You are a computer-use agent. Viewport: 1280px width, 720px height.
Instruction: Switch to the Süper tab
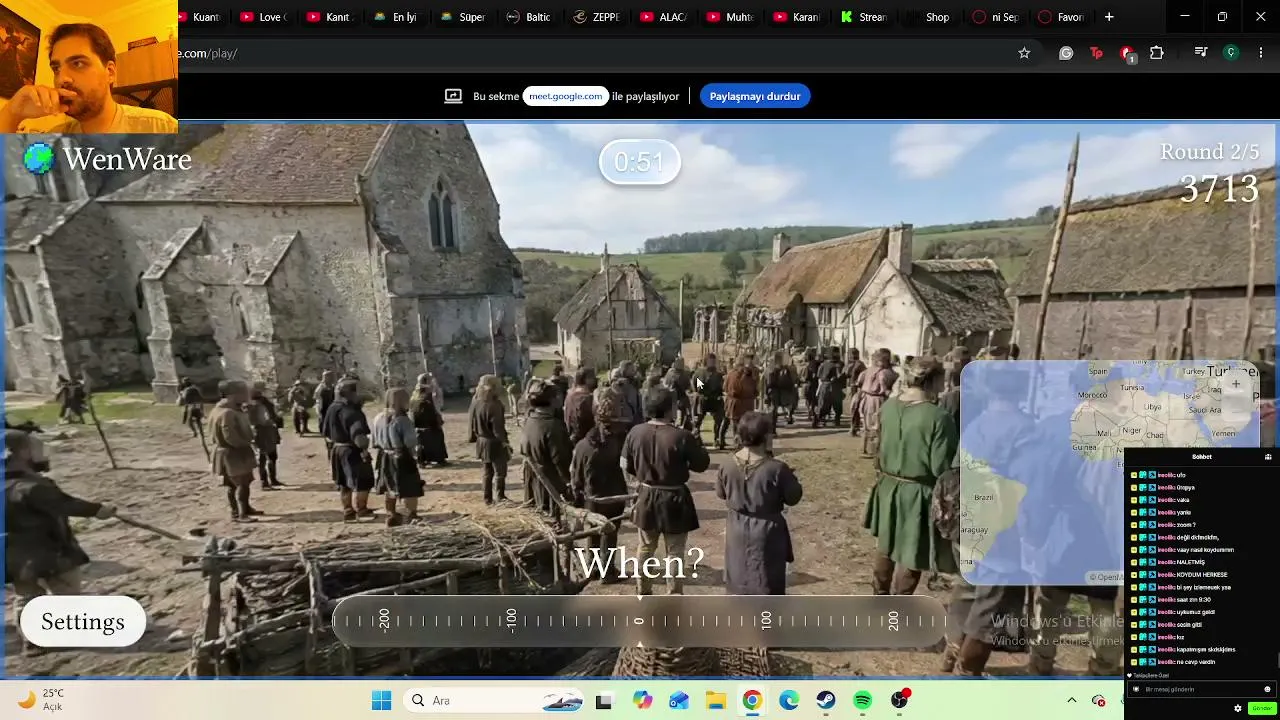click(x=463, y=17)
